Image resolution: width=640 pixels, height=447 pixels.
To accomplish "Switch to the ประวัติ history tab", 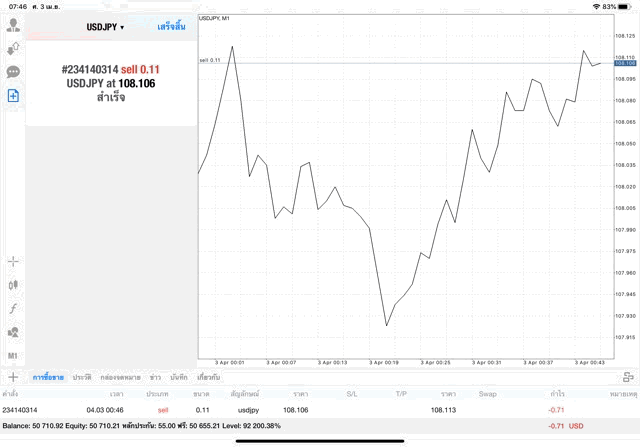I will pyautogui.click(x=81, y=377).
